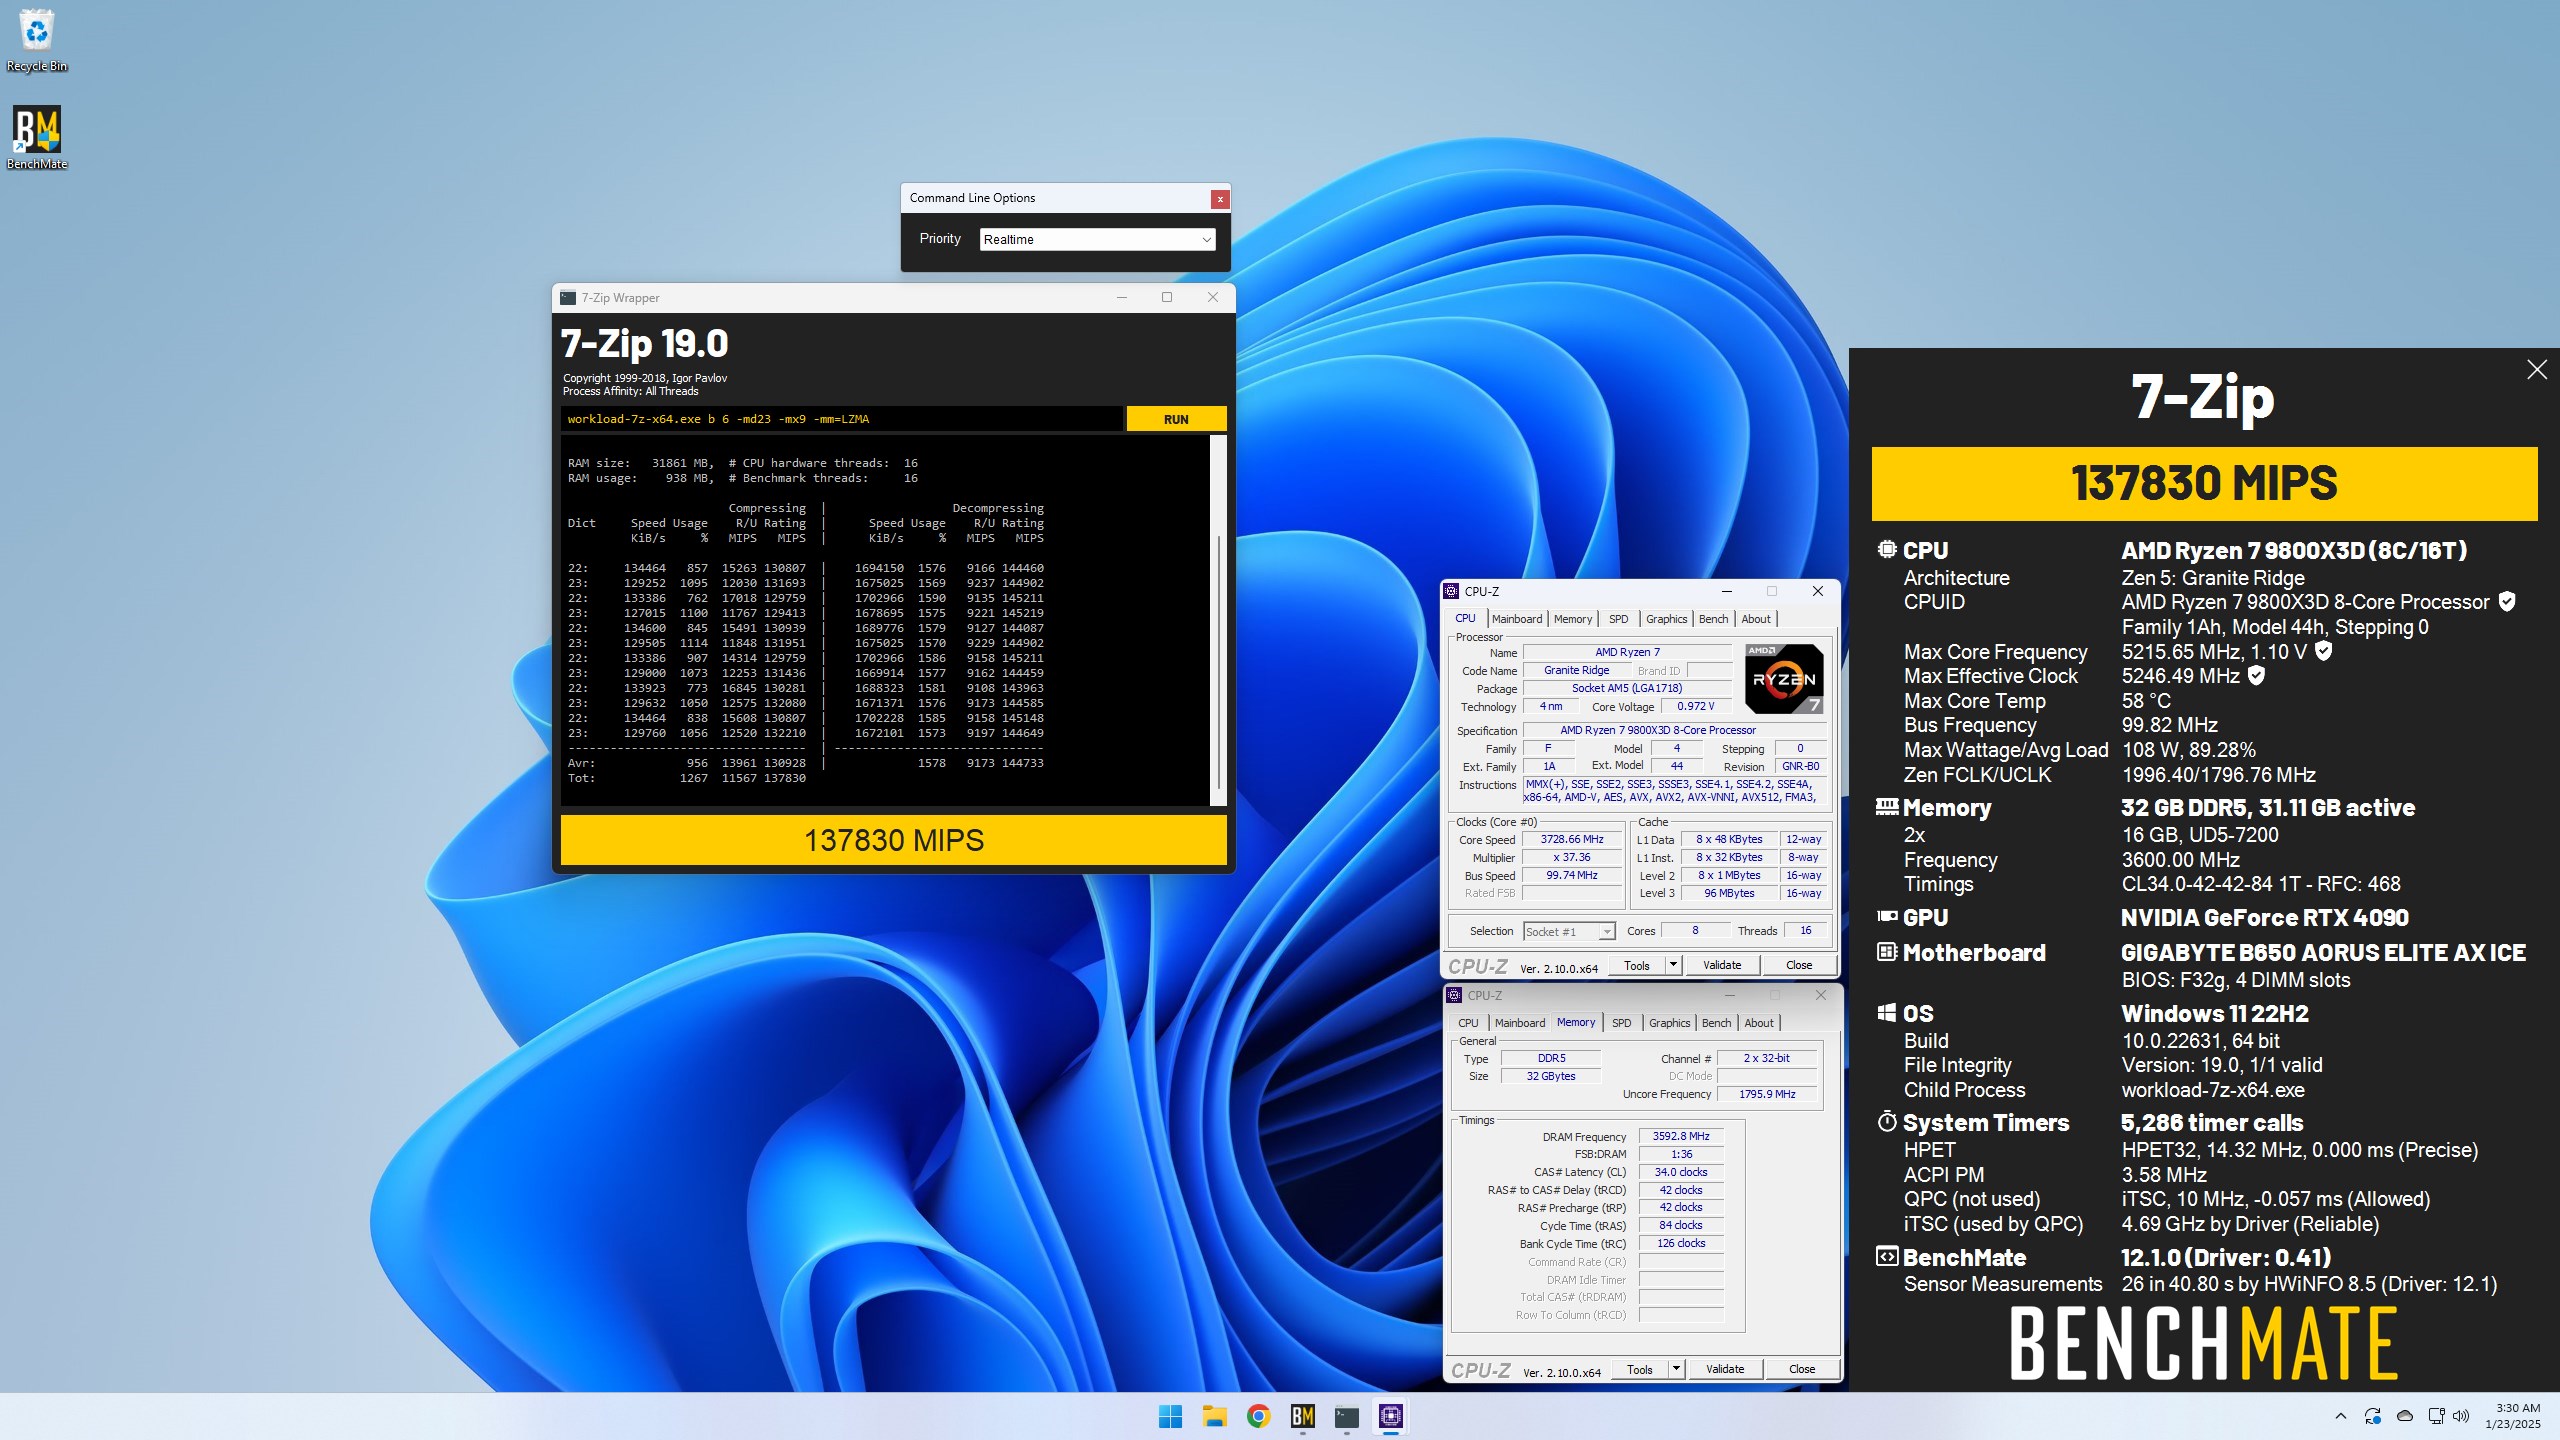Viewport: 2560px width, 1440px height.
Task: Click the Specification field in CPU-Z
Action: coord(1676,730)
